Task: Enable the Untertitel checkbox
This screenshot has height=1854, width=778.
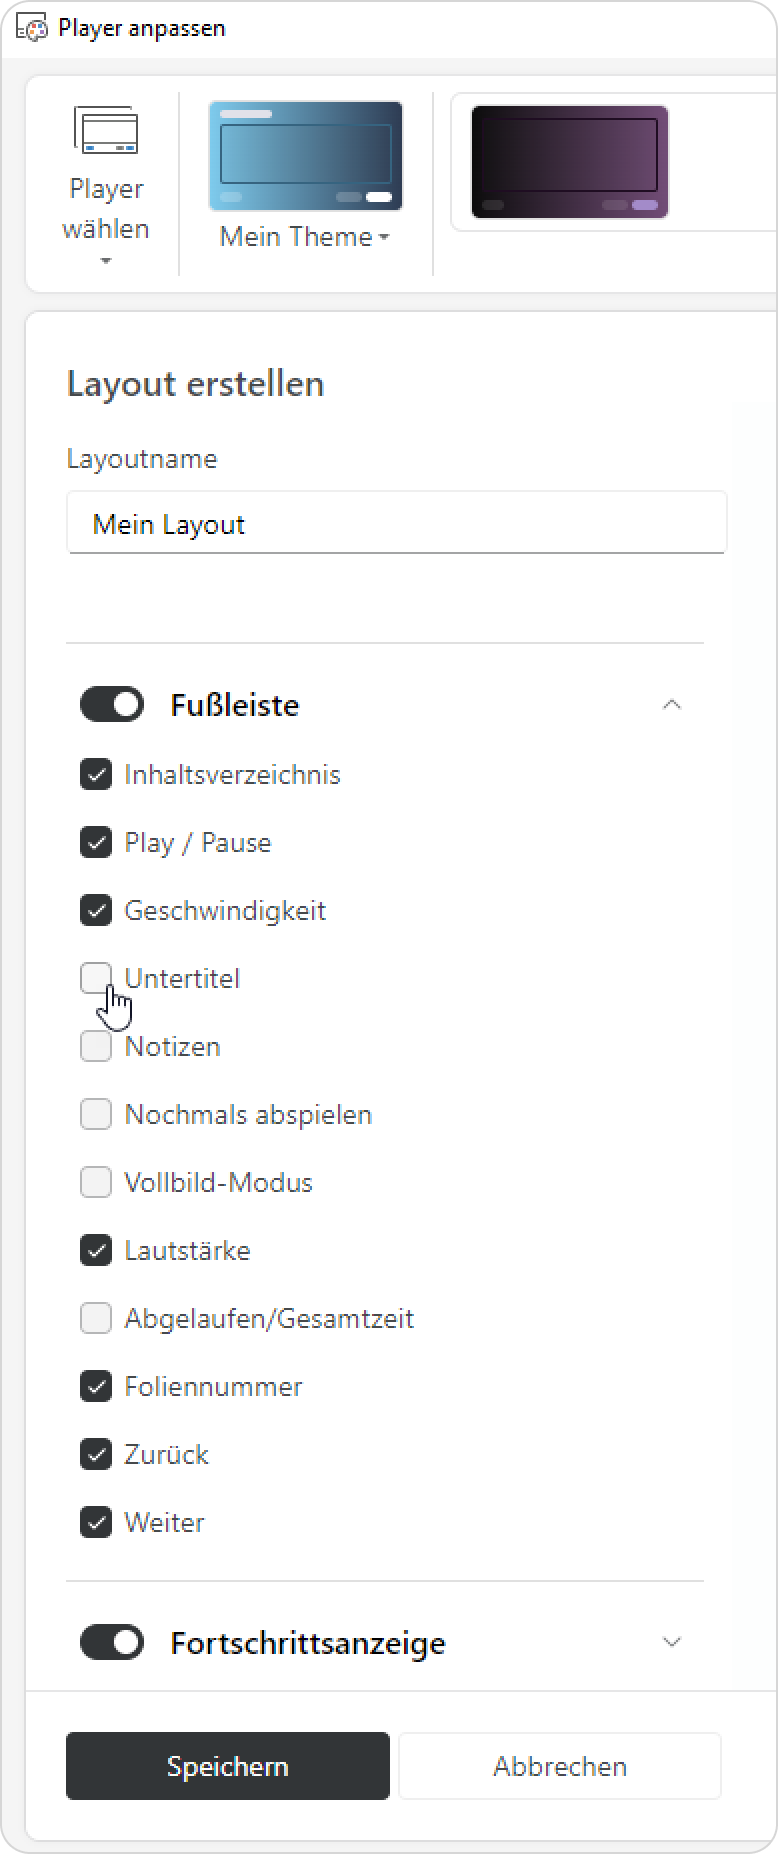Action: [x=96, y=978]
